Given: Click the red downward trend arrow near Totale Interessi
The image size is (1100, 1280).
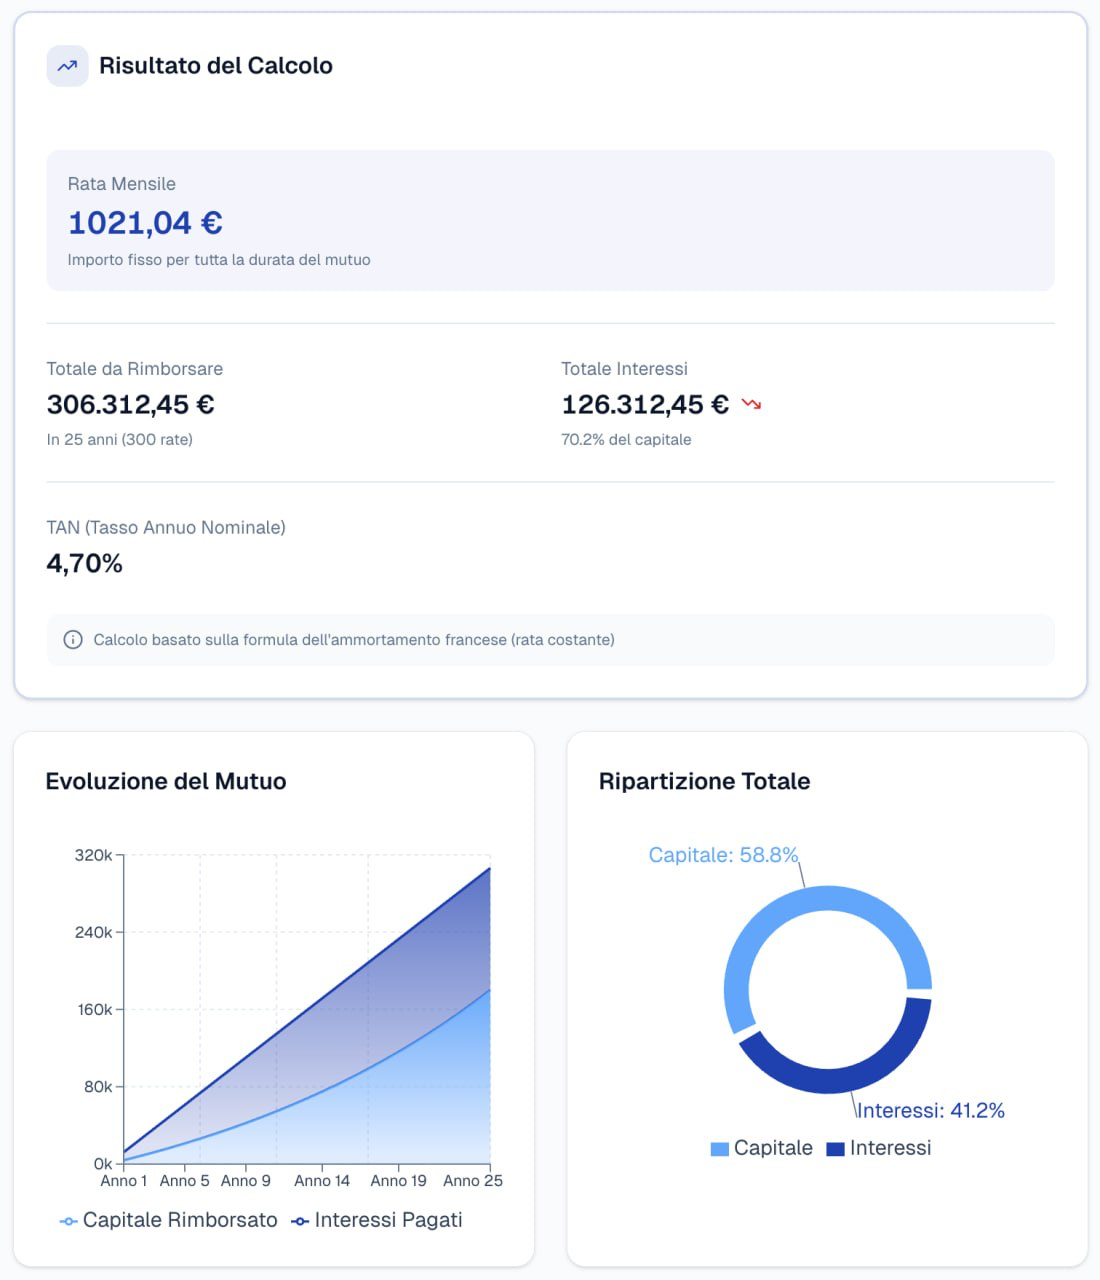Looking at the screenshot, I should pyautogui.click(x=750, y=403).
